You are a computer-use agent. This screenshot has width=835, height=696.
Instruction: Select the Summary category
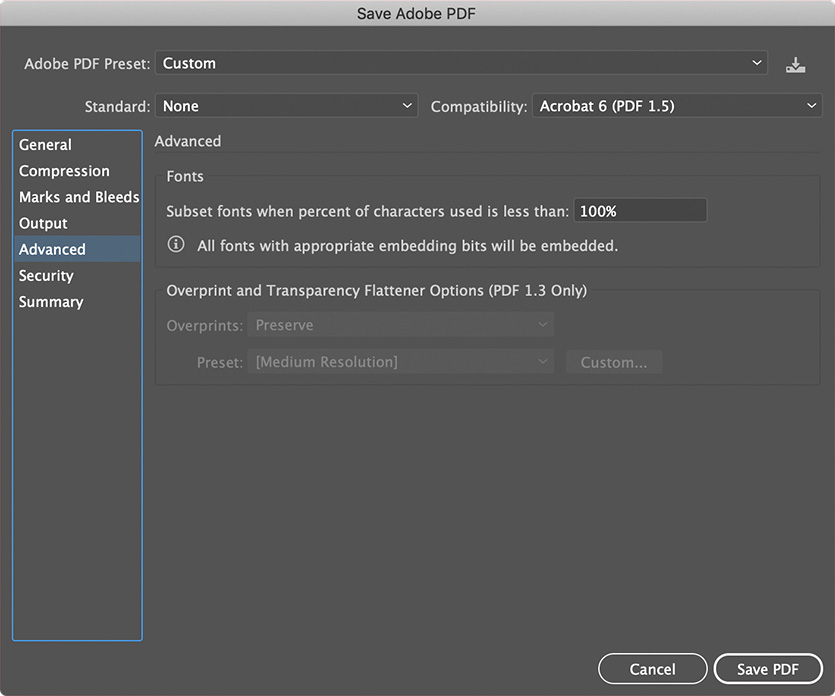pyautogui.click(x=77, y=301)
